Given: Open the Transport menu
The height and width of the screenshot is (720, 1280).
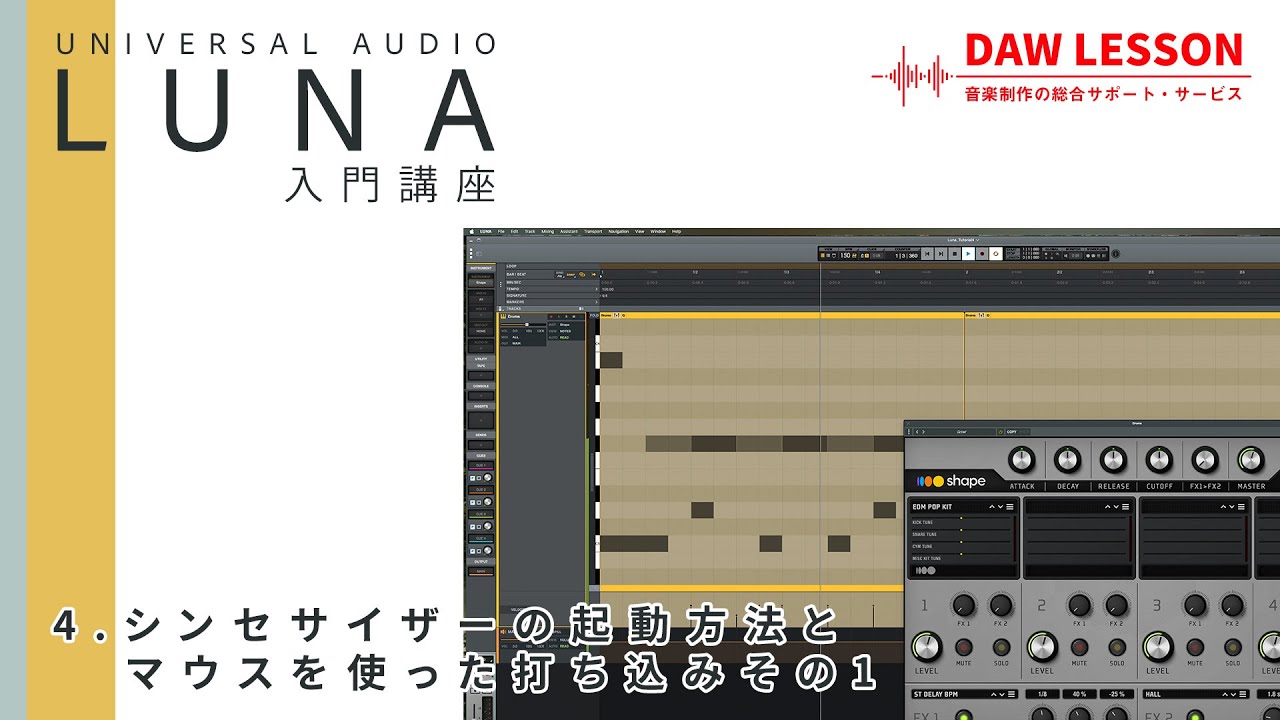Looking at the screenshot, I should point(593,231).
